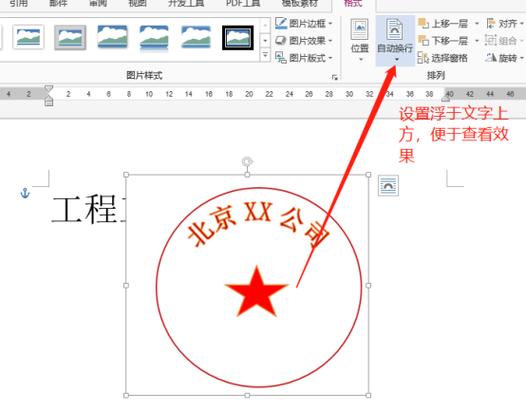Switch to the PDF工具 ribbon tab
Image resolution: width=526 pixels, height=410 pixels.
click(x=243, y=4)
